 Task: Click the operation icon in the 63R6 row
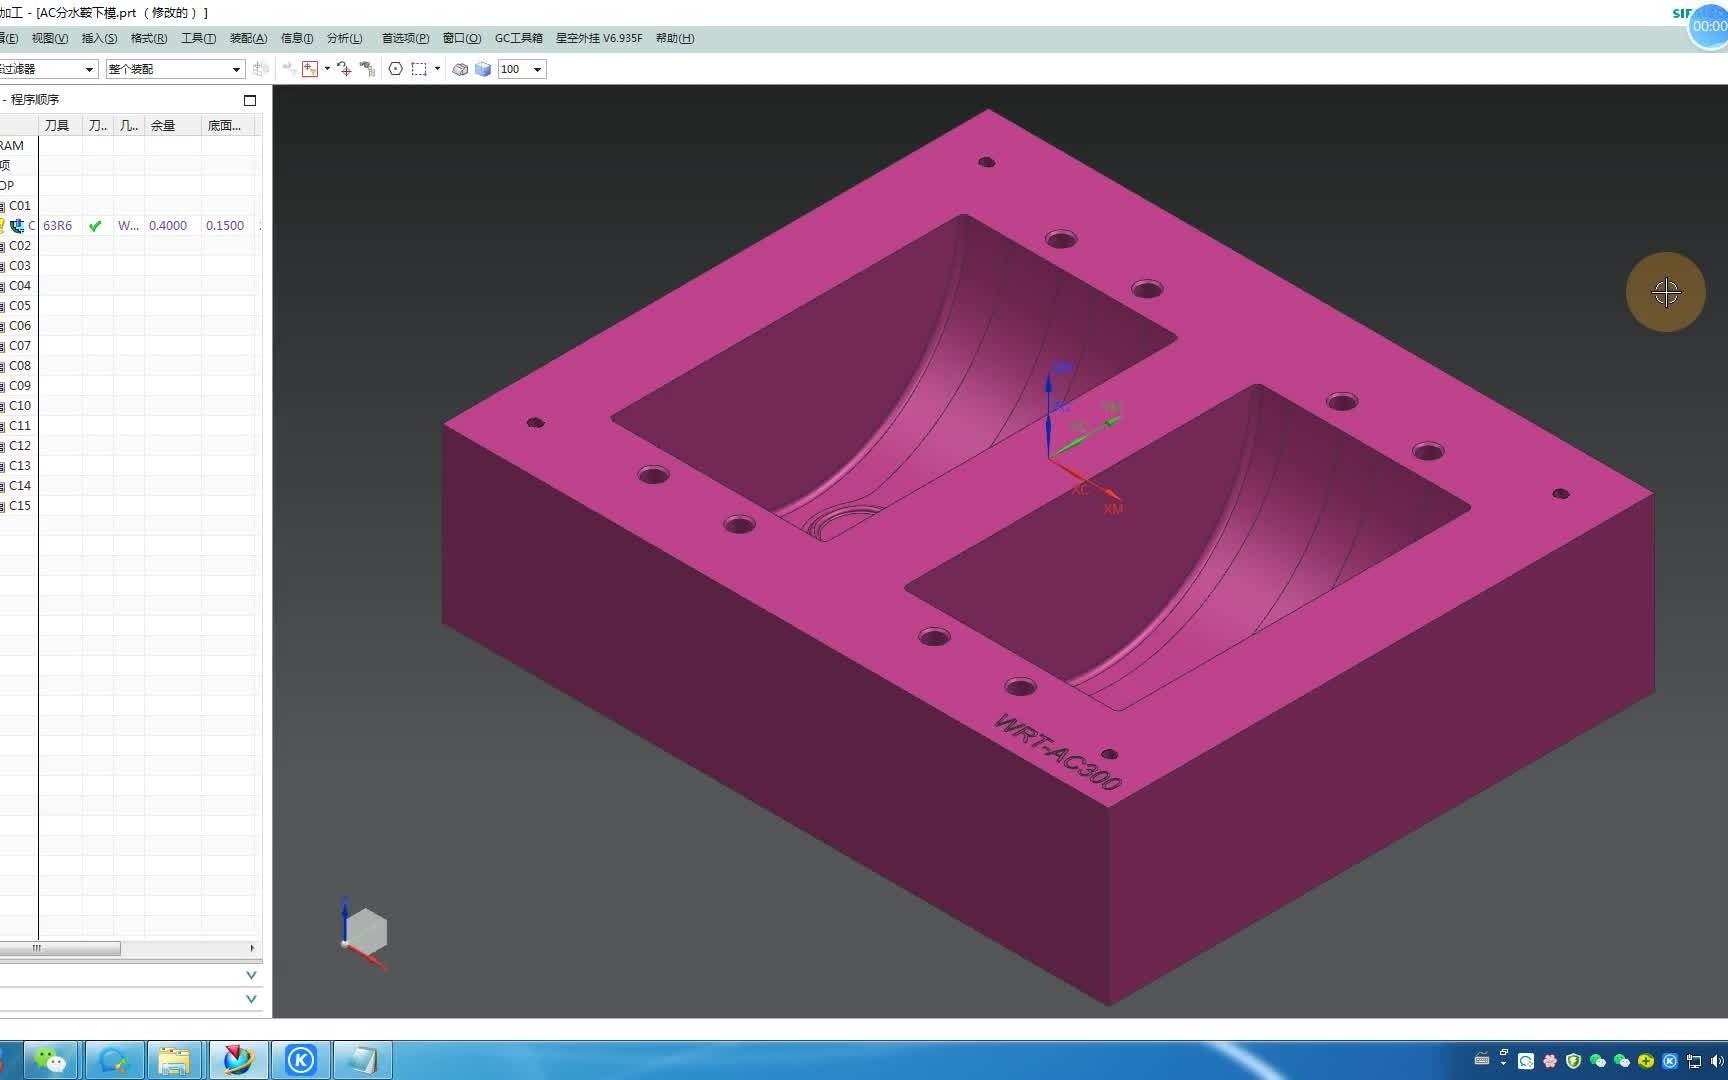click(17, 225)
